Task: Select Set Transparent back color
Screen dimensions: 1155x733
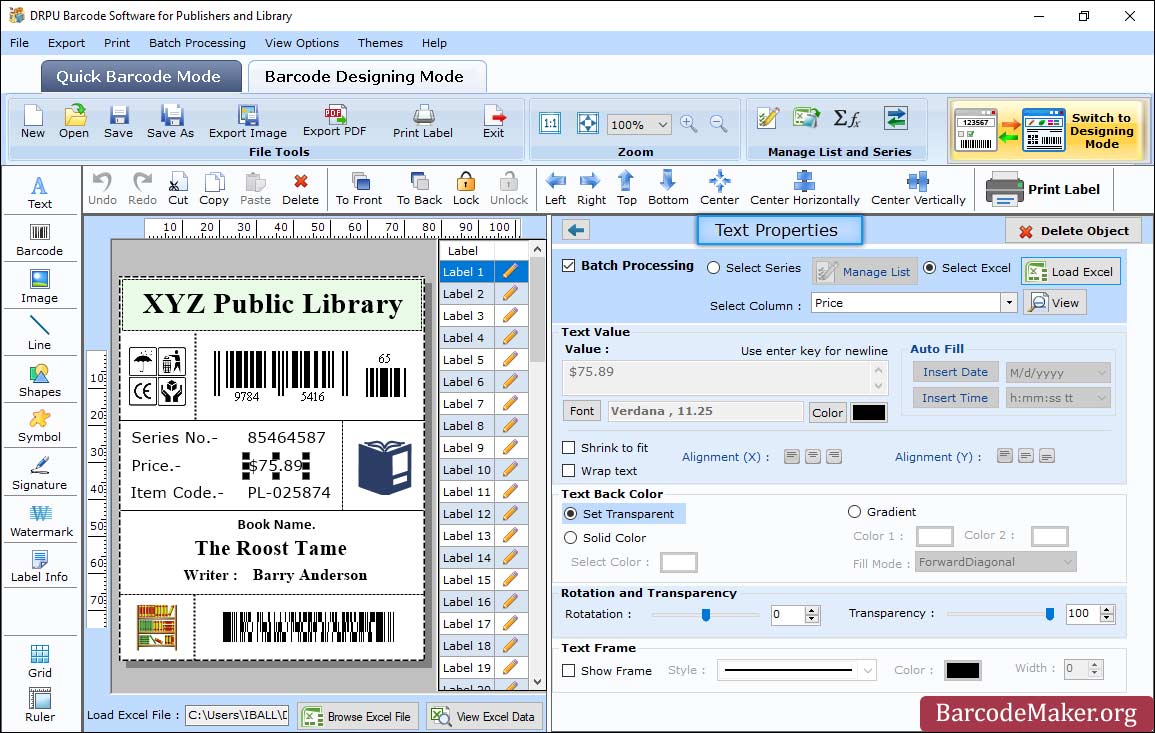Action: [570, 513]
